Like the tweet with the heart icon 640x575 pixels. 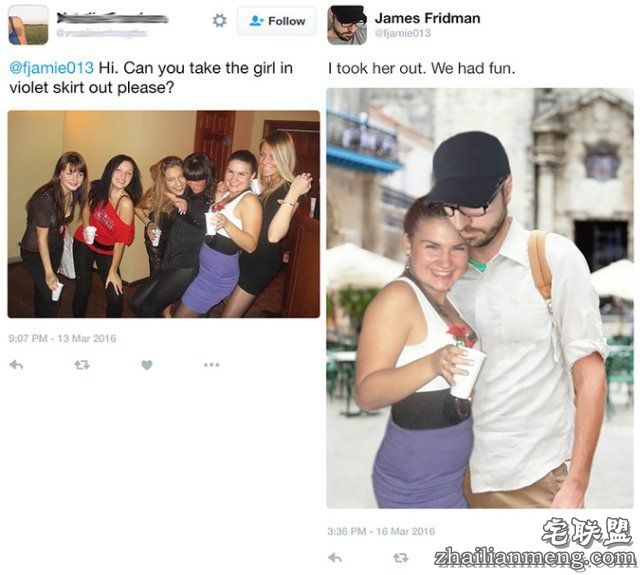click(x=147, y=365)
